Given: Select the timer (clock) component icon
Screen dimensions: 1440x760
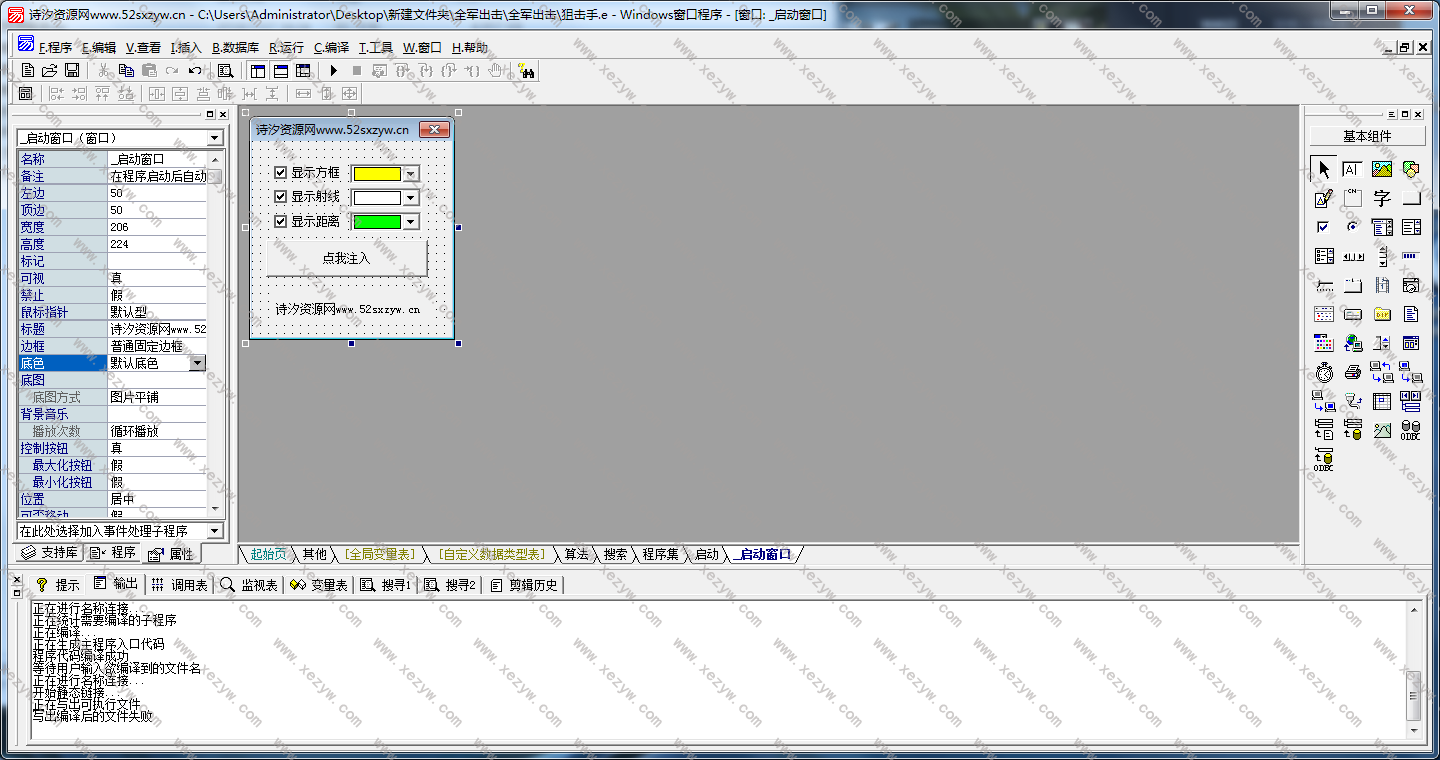Looking at the screenshot, I should point(1324,373).
